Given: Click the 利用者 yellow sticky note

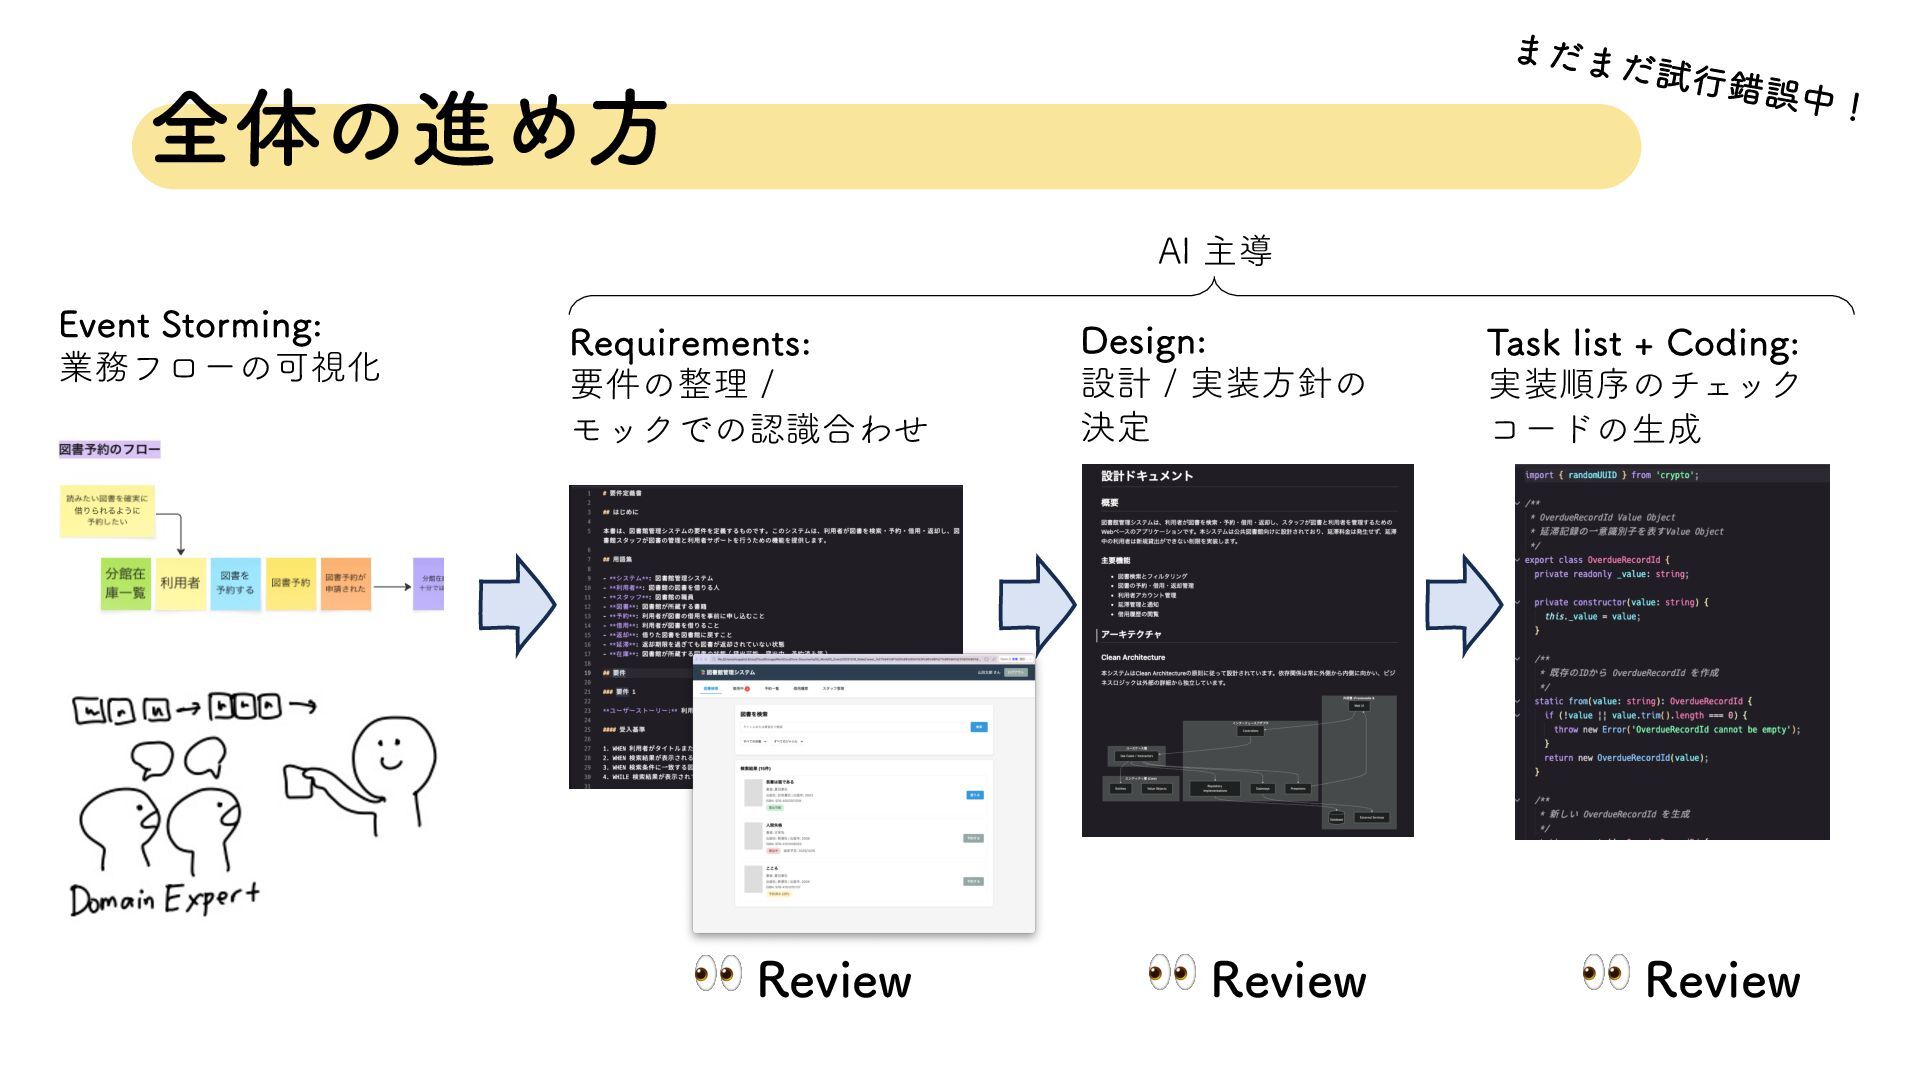Looking at the screenshot, I should tap(180, 583).
